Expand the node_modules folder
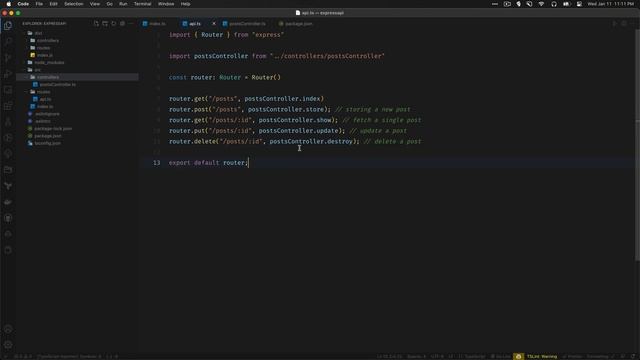The height and width of the screenshot is (360, 640). [78, 62]
